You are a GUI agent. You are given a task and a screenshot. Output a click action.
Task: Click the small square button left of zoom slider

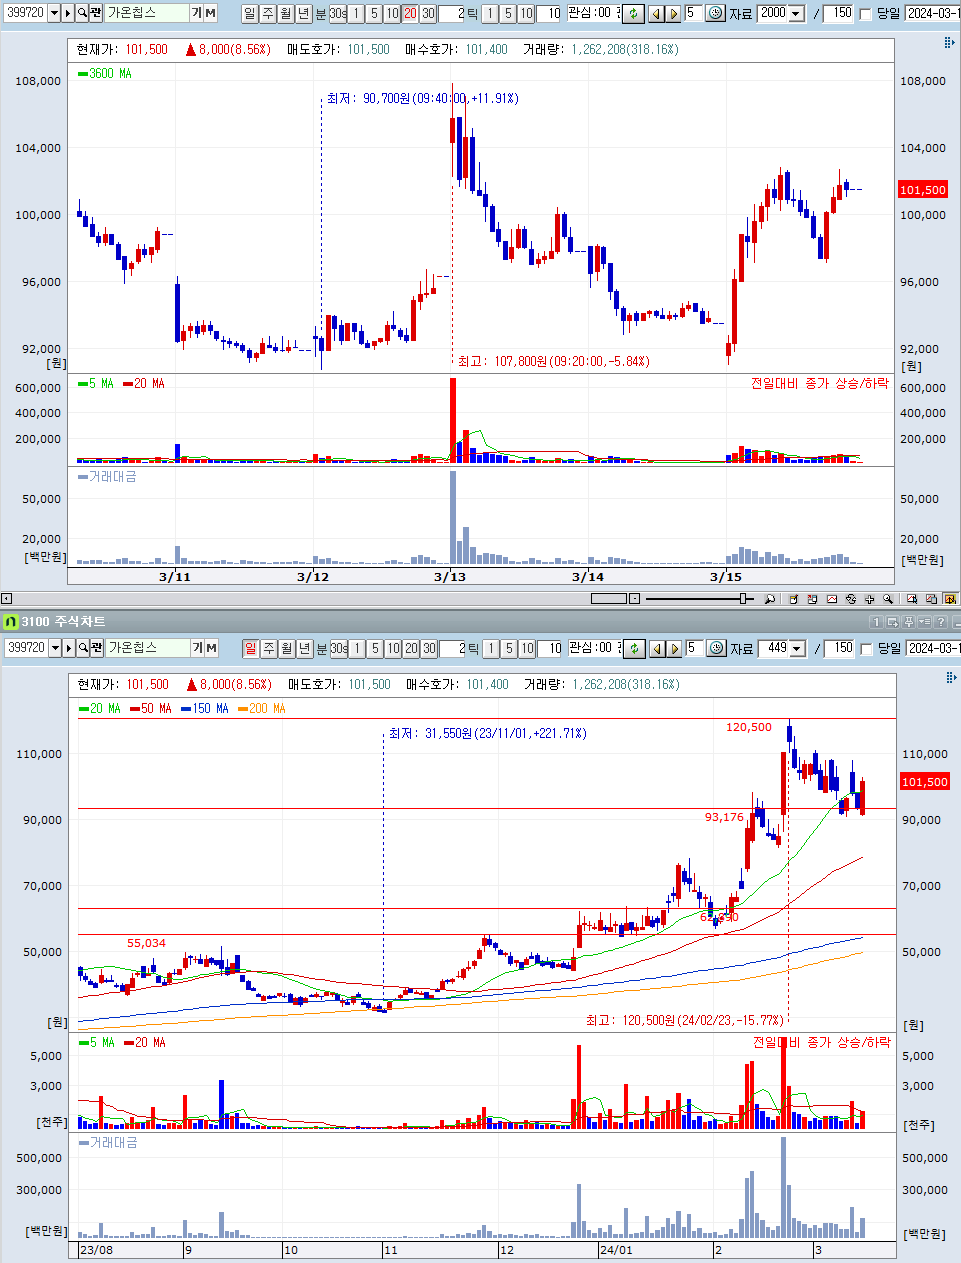(634, 599)
